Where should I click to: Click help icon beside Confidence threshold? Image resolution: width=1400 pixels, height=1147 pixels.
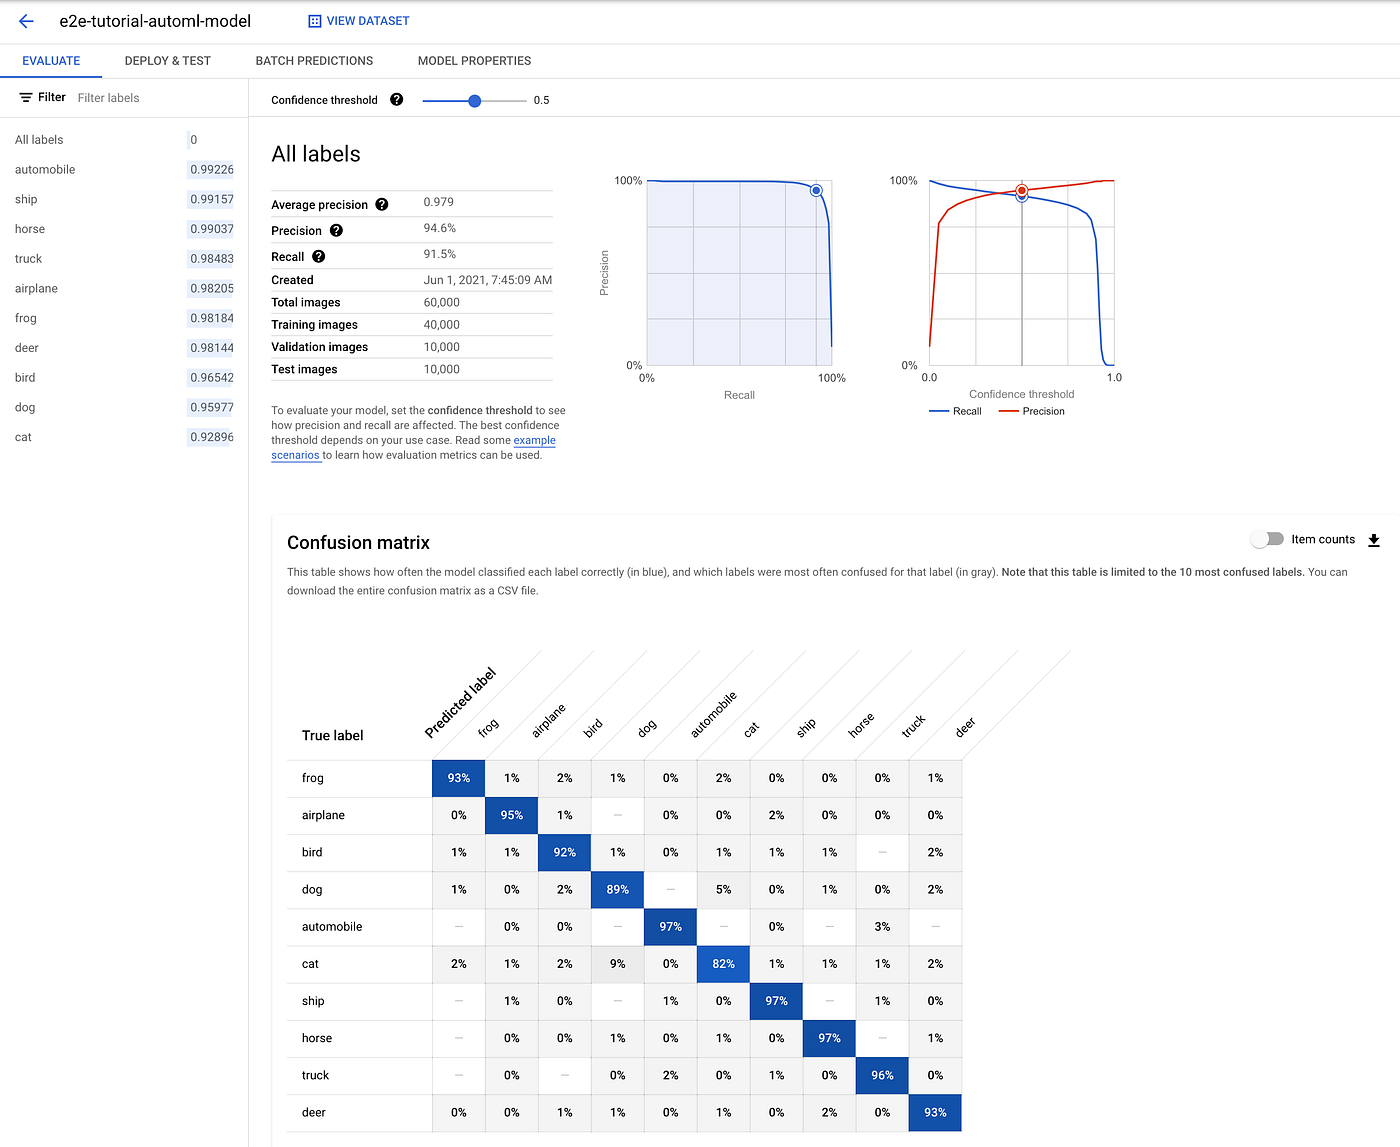click(397, 100)
